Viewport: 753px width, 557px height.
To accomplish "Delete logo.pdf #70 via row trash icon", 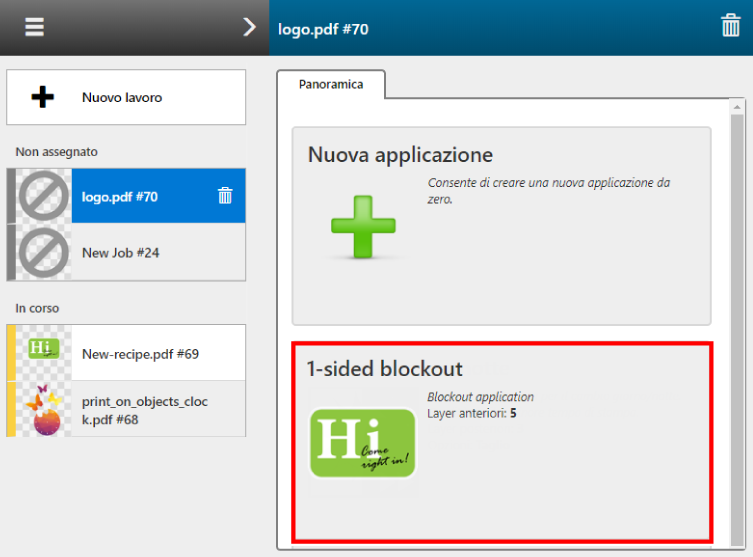I will click(225, 195).
